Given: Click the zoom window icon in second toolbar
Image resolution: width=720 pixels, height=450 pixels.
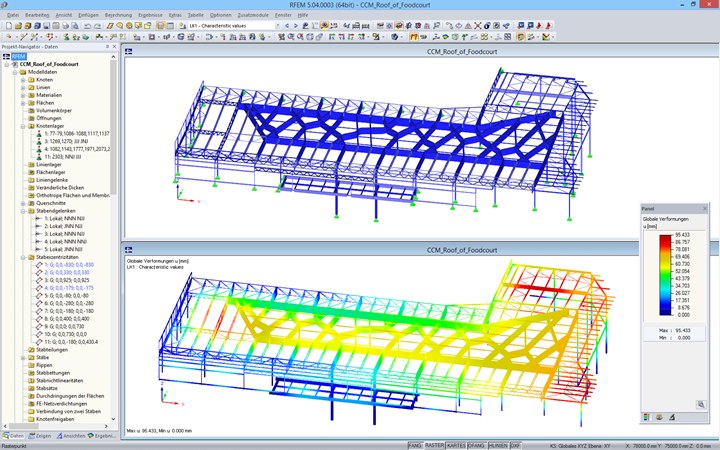Looking at the screenshot, I should (290, 36).
